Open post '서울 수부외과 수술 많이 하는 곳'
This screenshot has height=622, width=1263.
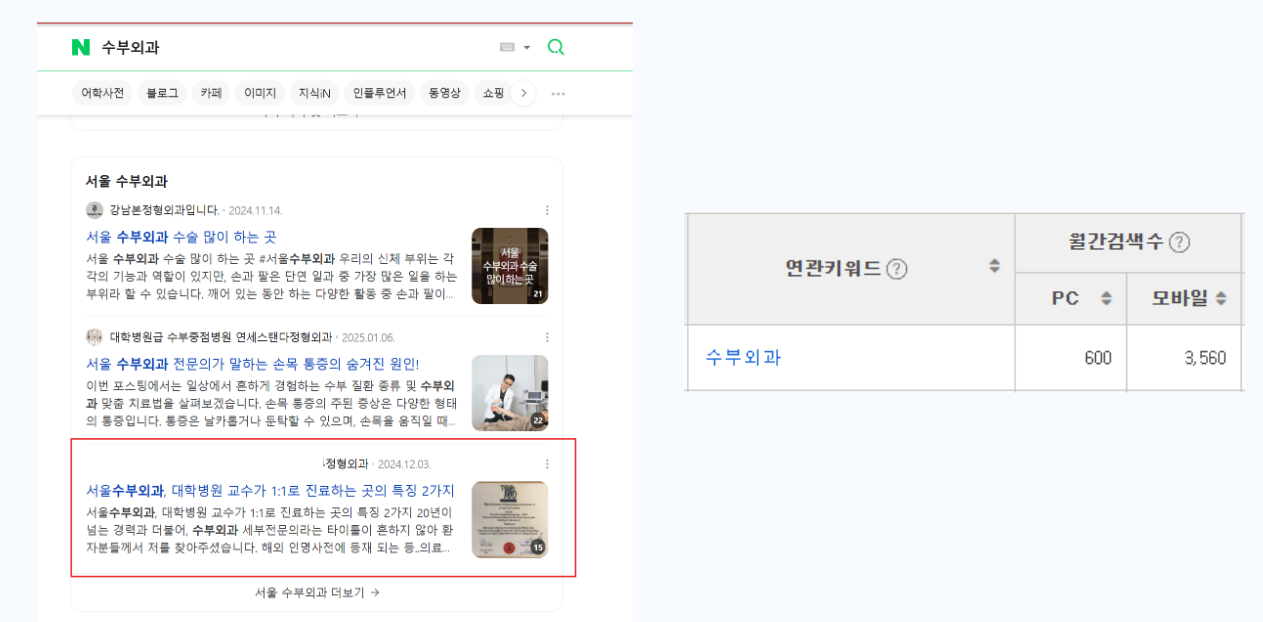(181, 237)
